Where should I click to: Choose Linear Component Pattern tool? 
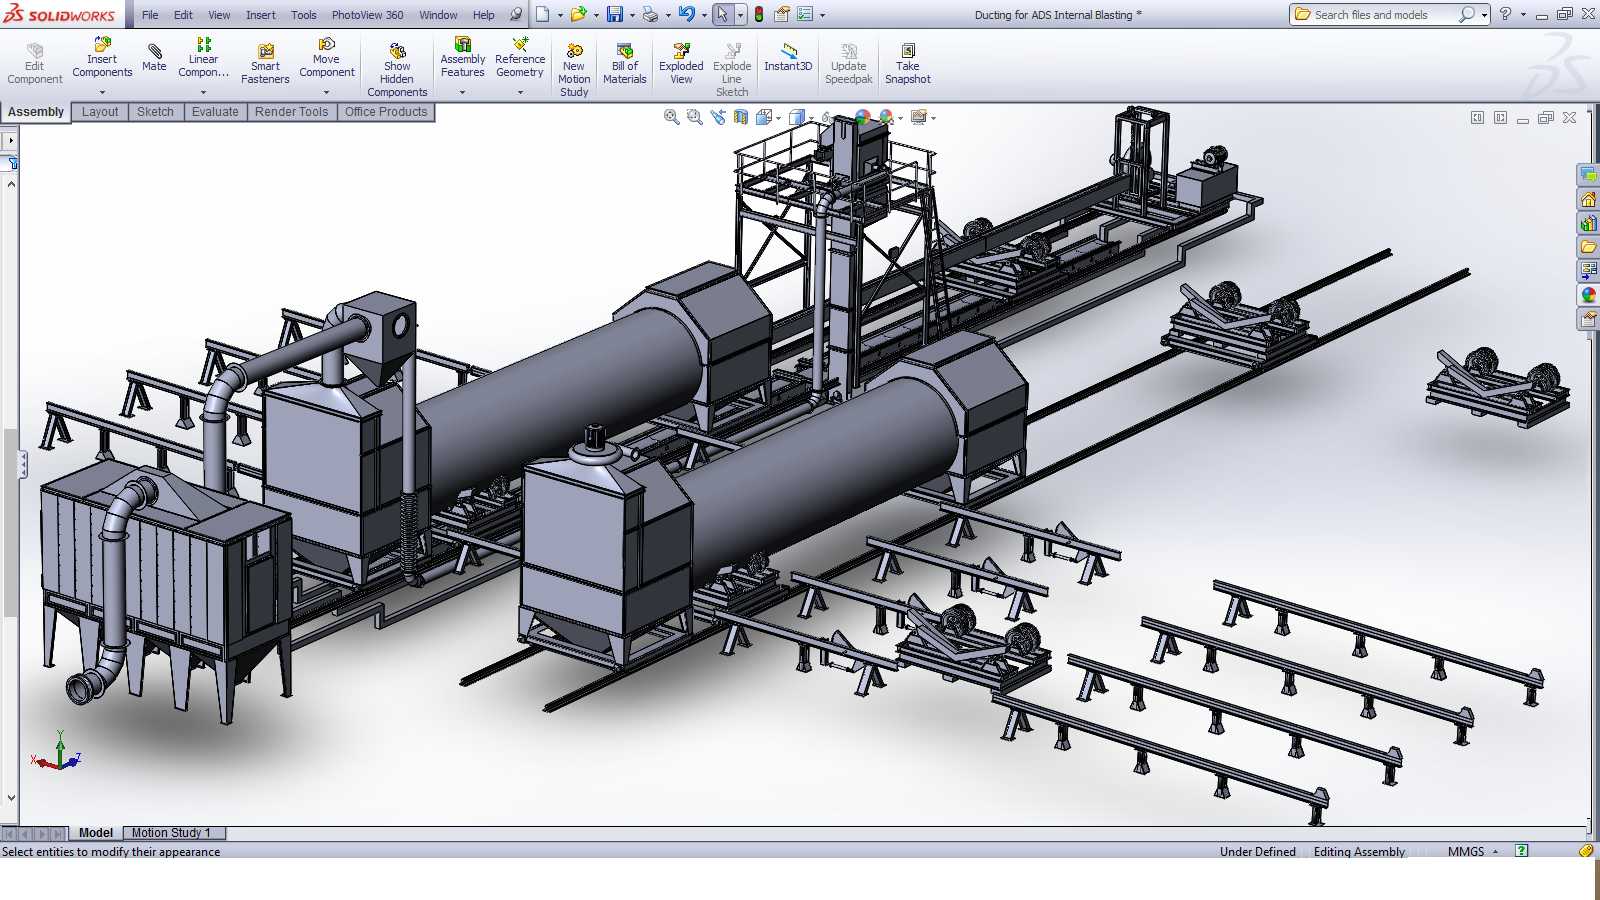pyautogui.click(x=203, y=58)
